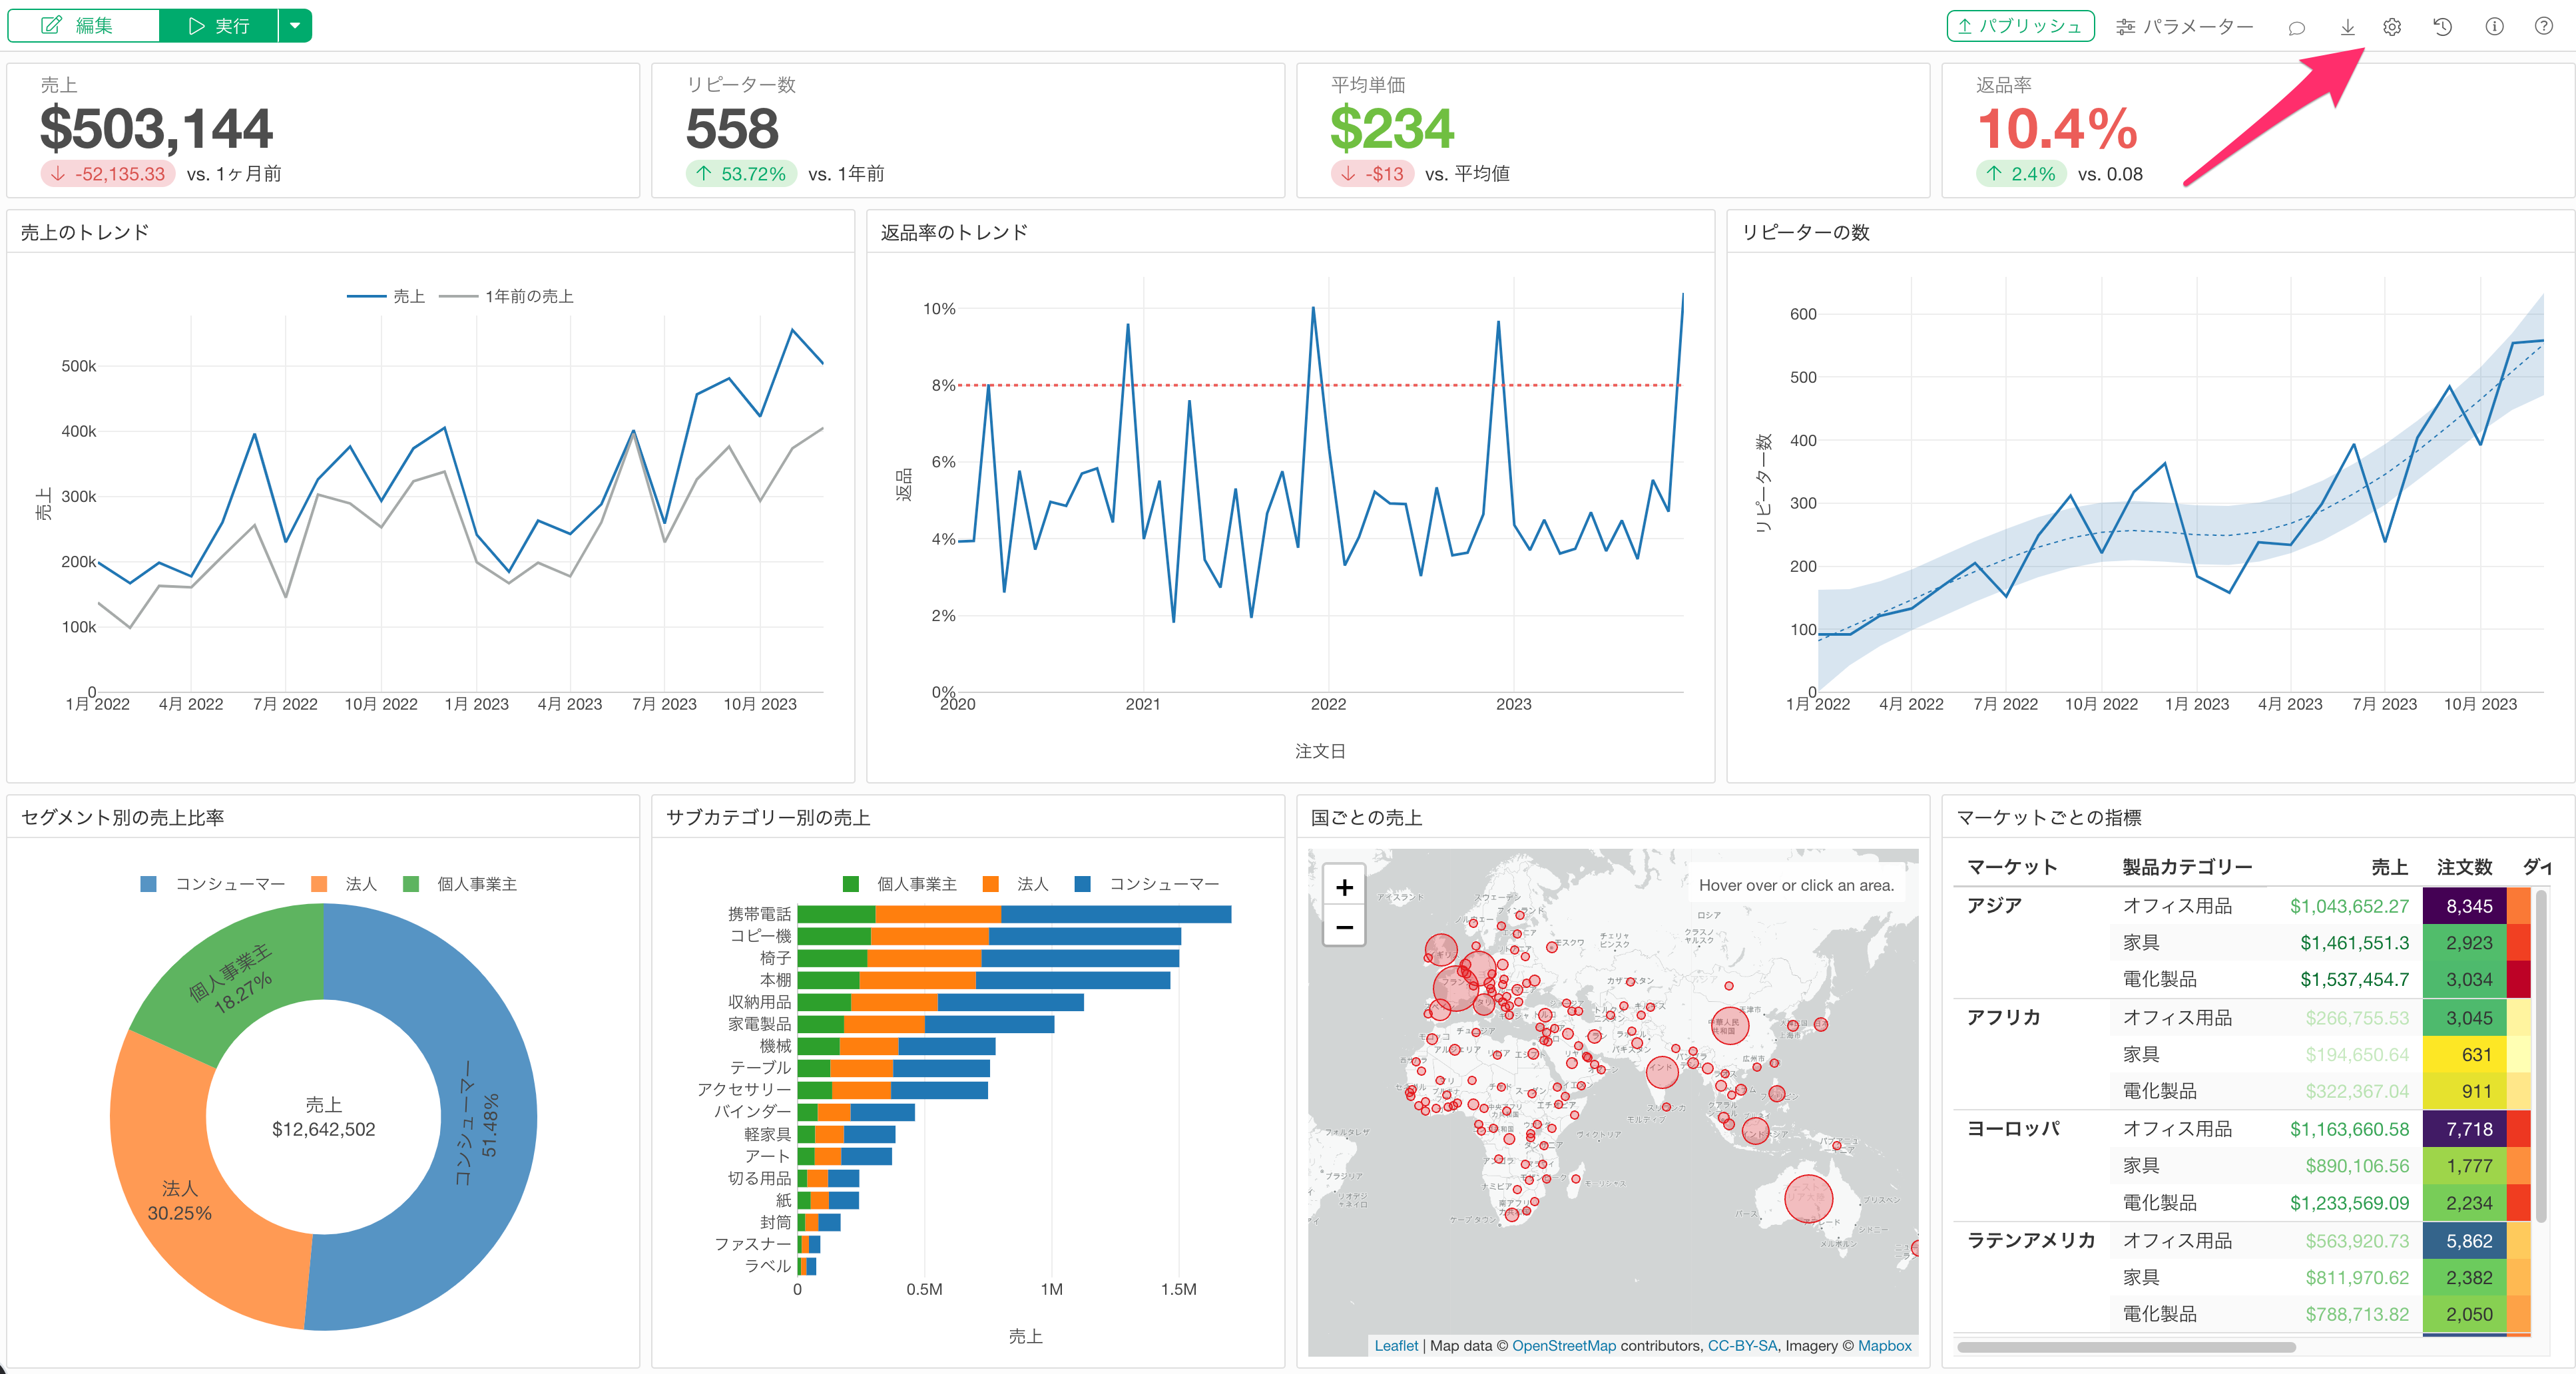The image size is (2576, 1374).
Task: Open the comments speech bubble icon
Action: 2296,28
